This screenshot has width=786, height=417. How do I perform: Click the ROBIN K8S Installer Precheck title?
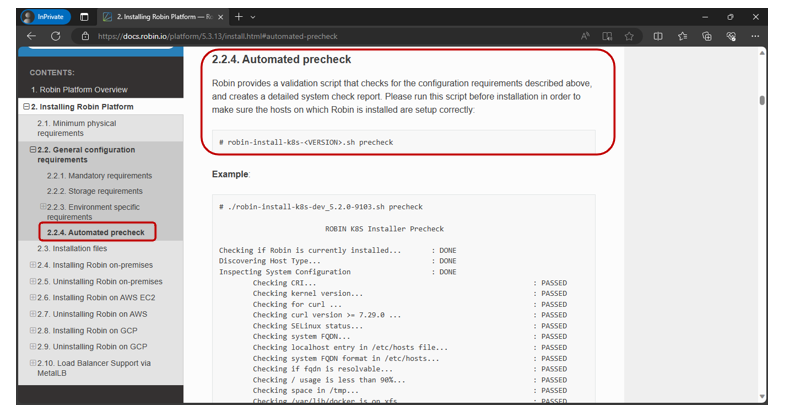click(384, 229)
